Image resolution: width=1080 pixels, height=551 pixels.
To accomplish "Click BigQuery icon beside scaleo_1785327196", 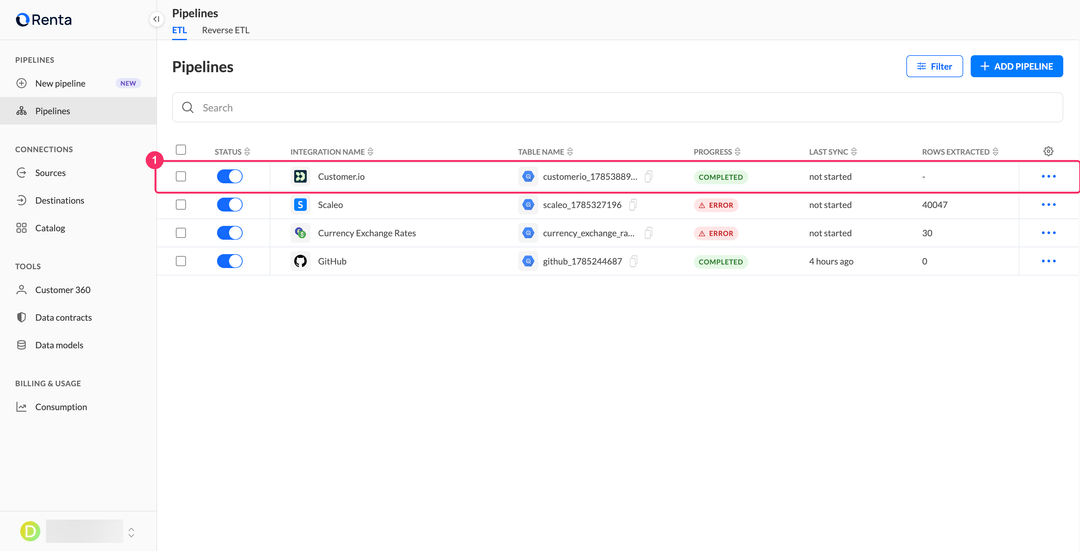I will point(528,205).
